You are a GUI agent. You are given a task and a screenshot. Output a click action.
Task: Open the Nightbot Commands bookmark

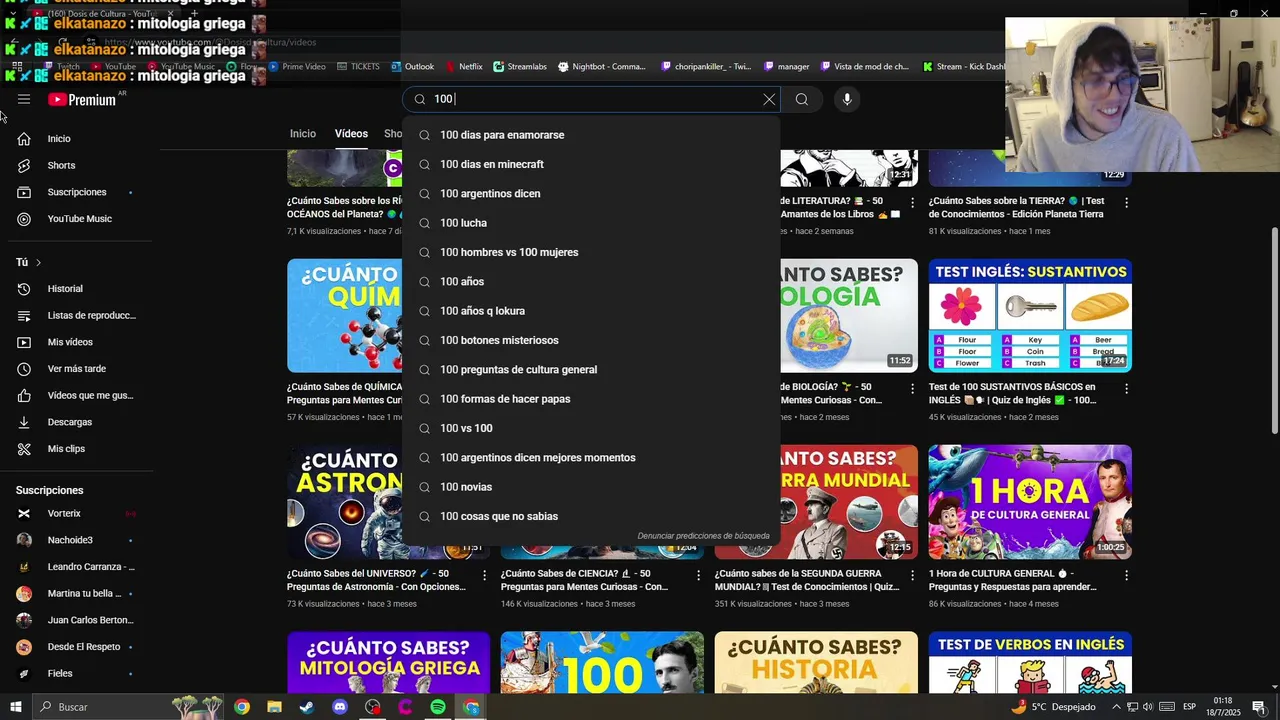pos(602,67)
